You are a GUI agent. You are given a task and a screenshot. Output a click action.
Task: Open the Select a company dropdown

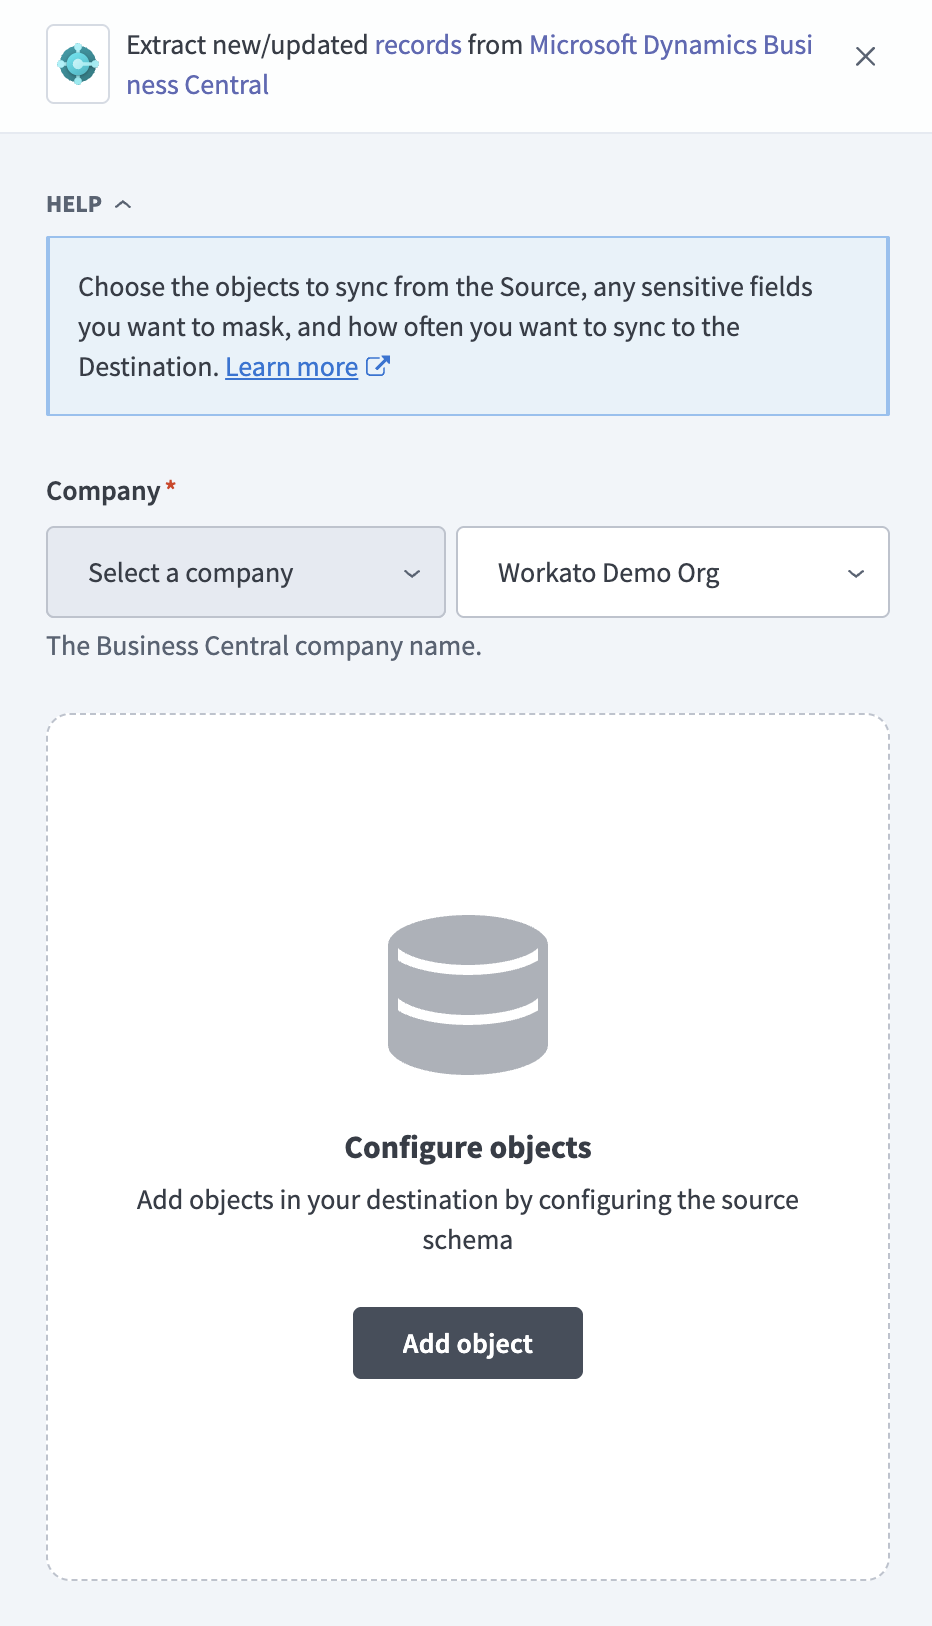pyautogui.click(x=246, y=572)
